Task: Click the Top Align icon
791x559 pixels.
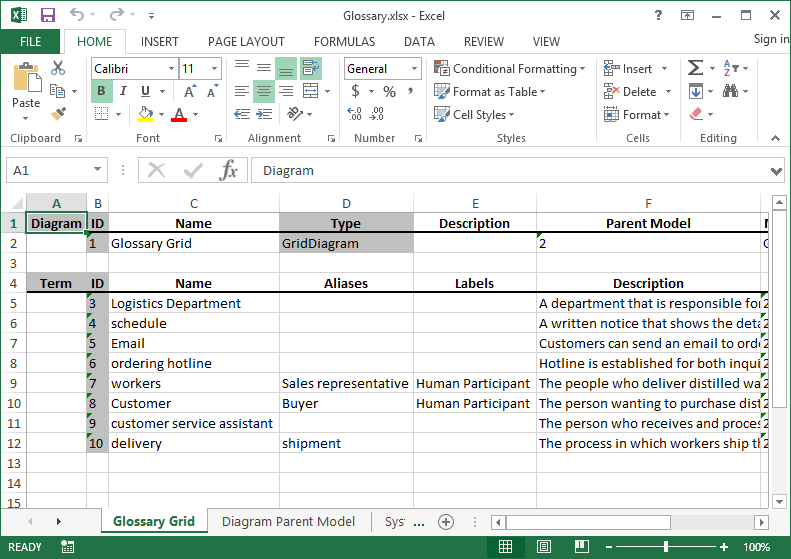Action: (242, 68)
